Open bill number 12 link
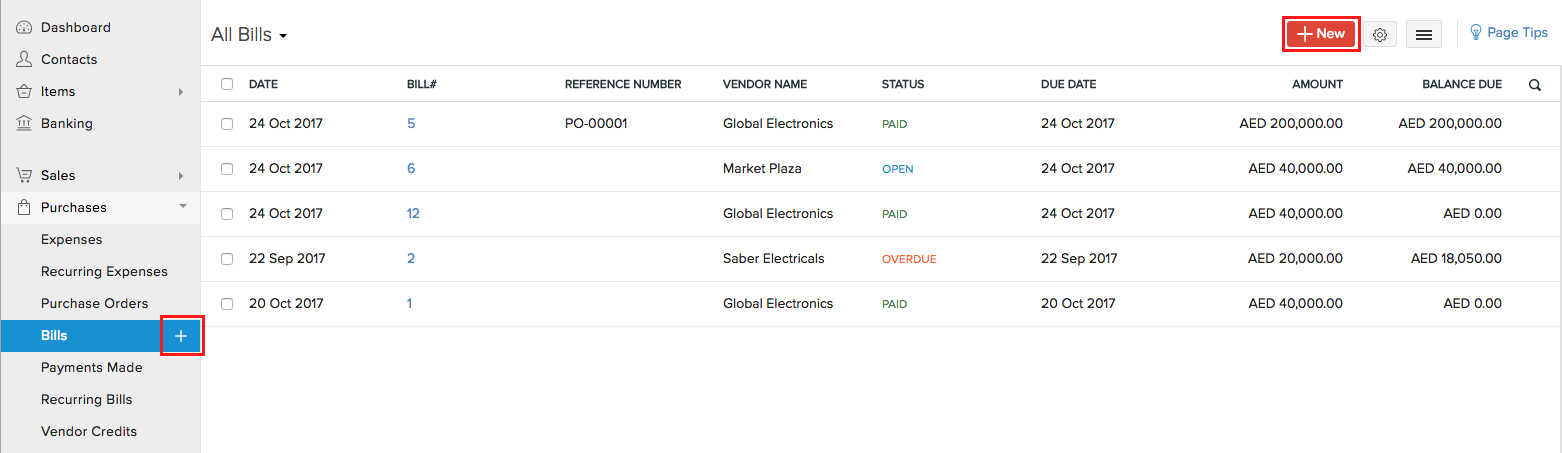The height and width of the screenshot is (453, 1562). [x=413, y=214]
